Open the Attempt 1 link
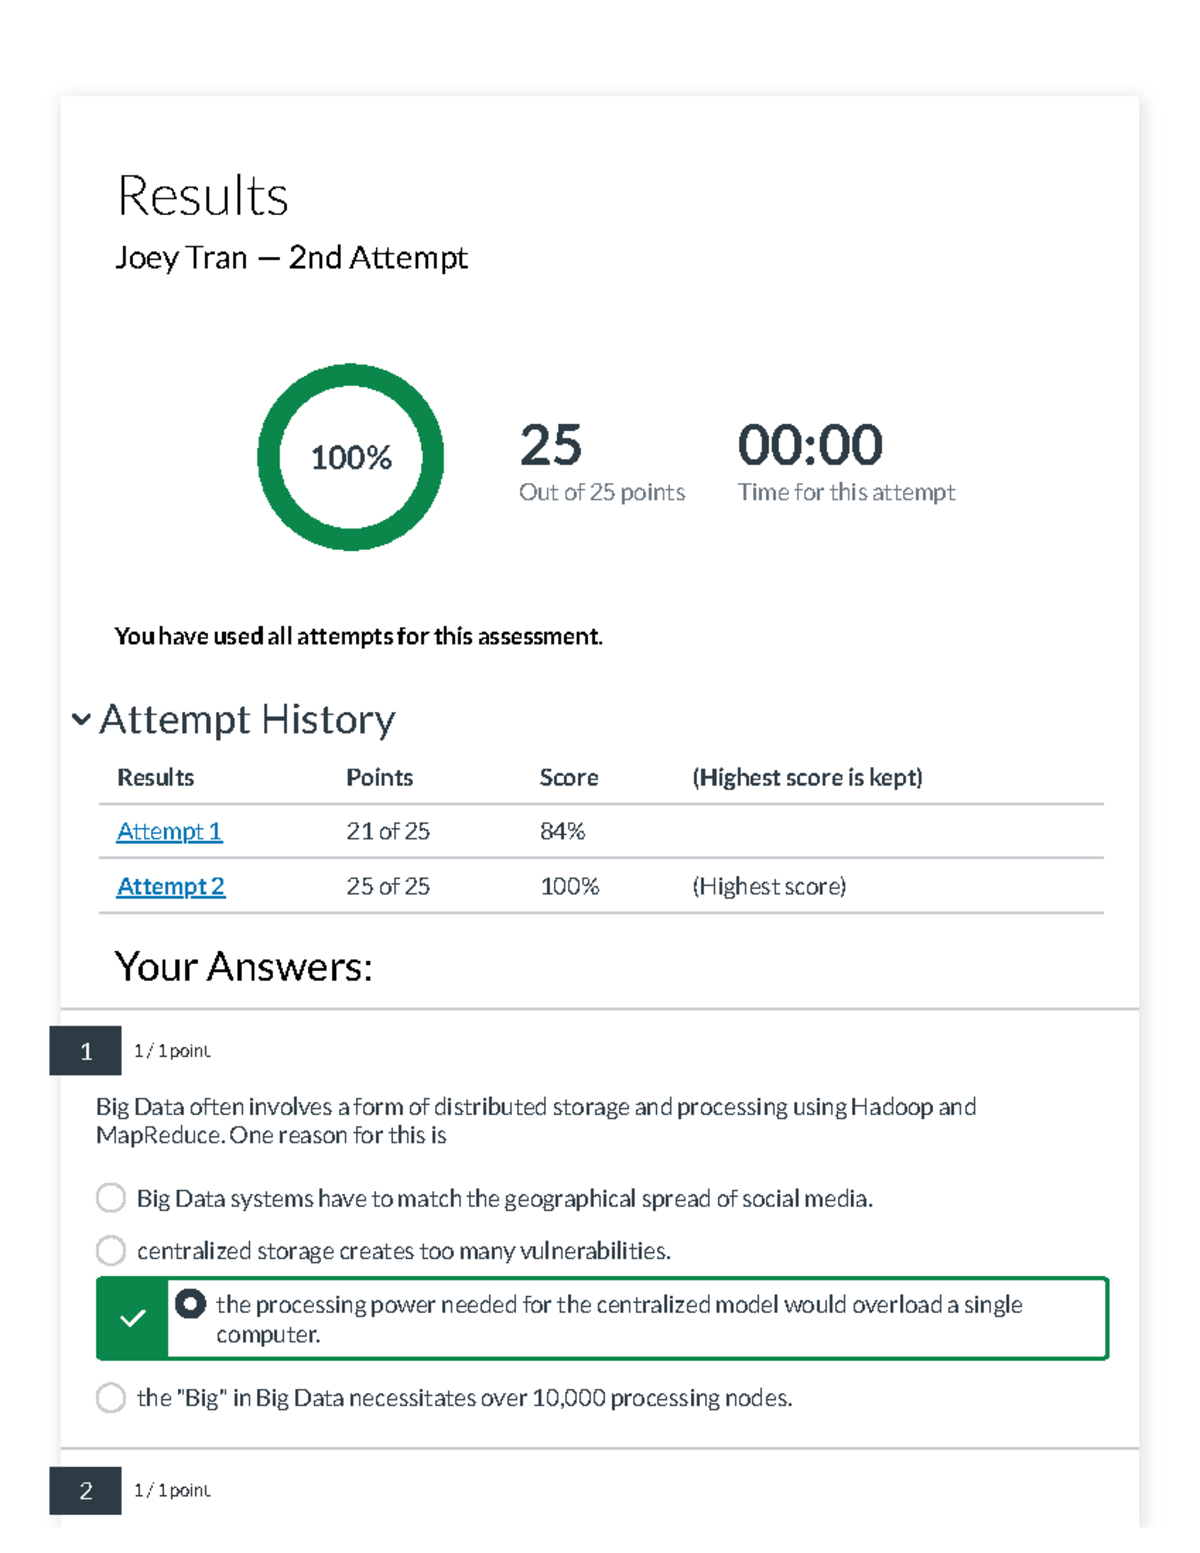 pyautogui.click(x=169, y=831)
